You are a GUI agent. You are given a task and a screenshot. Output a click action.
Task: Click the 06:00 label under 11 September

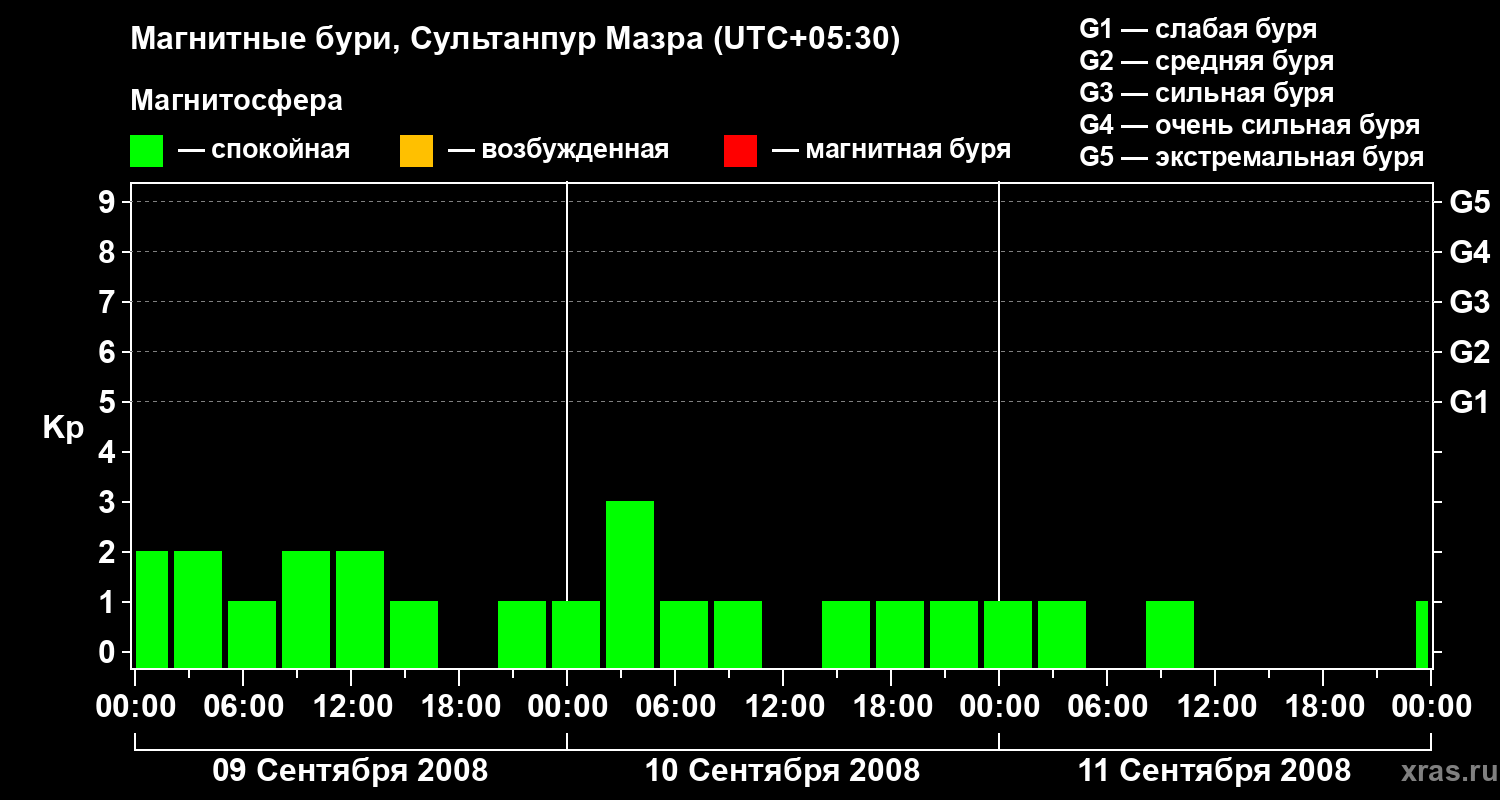1107,707
